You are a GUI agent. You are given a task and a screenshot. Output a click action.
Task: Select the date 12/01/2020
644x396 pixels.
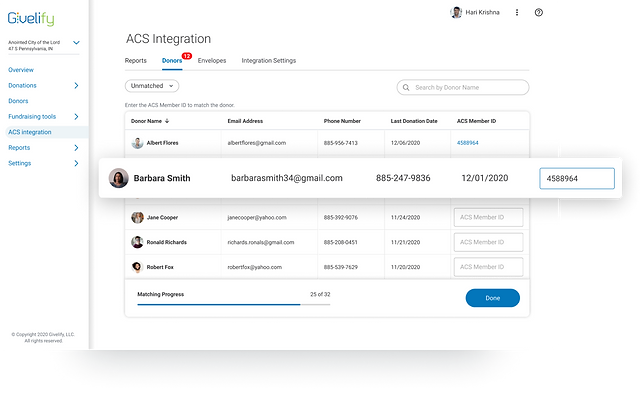[485, 178]
